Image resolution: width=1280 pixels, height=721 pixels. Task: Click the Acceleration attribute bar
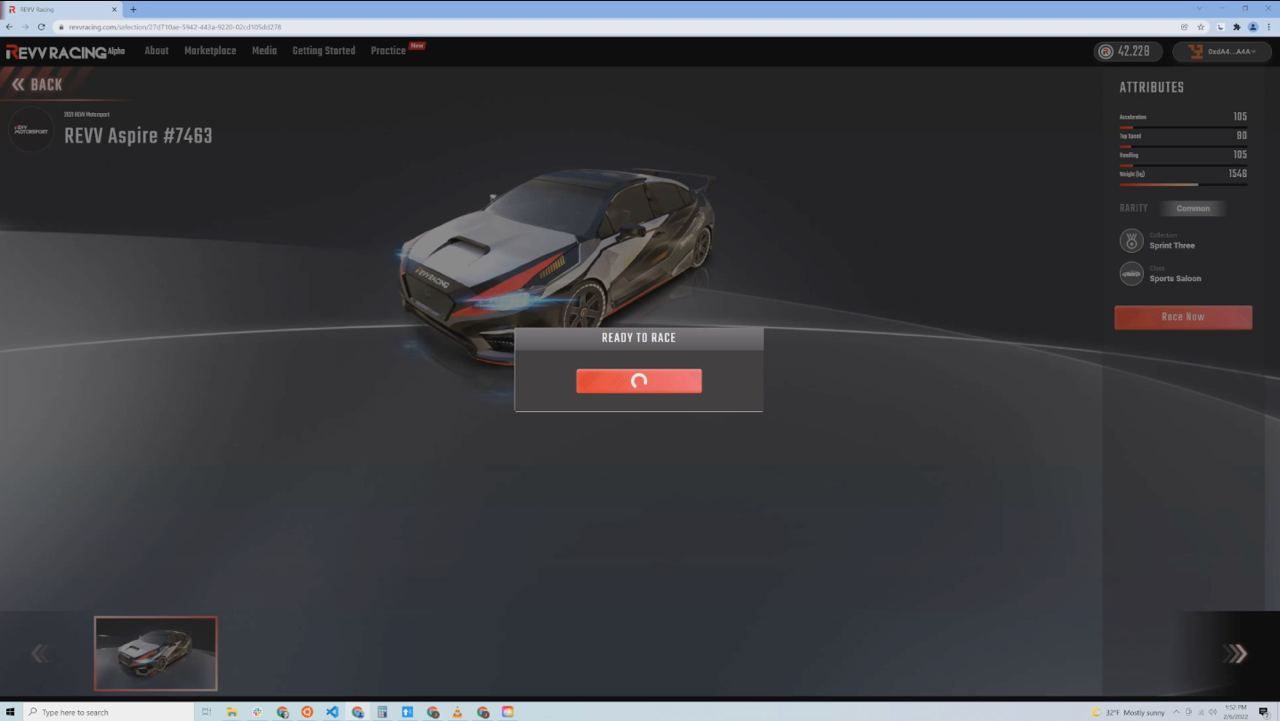tap(1183, 127)
